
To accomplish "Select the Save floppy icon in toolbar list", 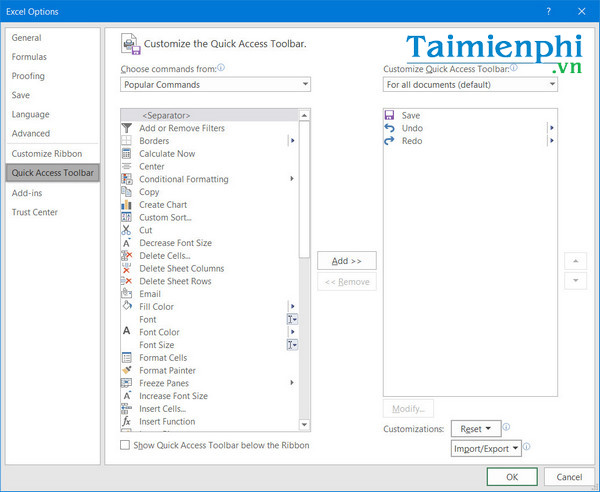I will tap(390, 115).
